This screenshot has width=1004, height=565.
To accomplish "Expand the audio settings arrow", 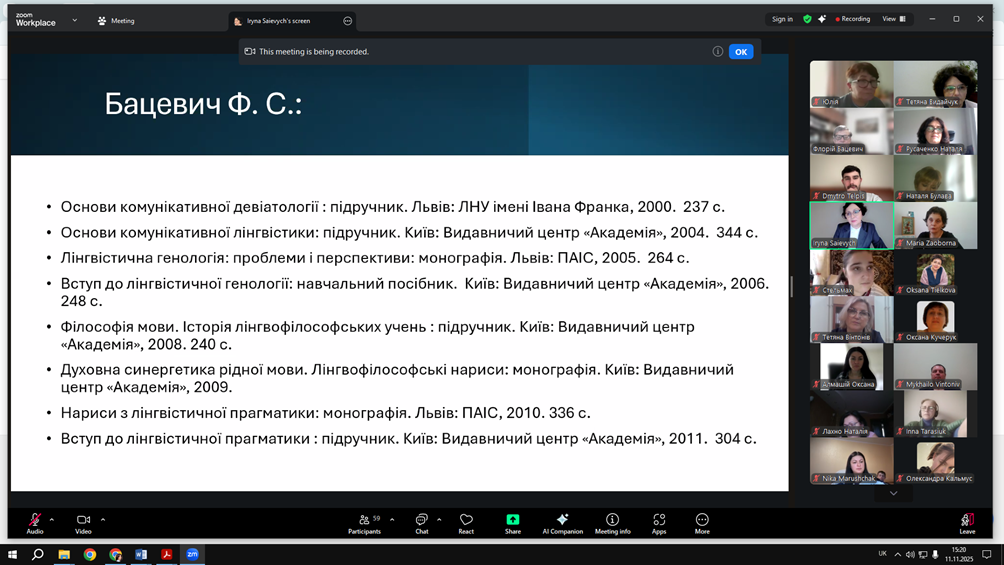I will pyautogui.click(x=52, y=519).
